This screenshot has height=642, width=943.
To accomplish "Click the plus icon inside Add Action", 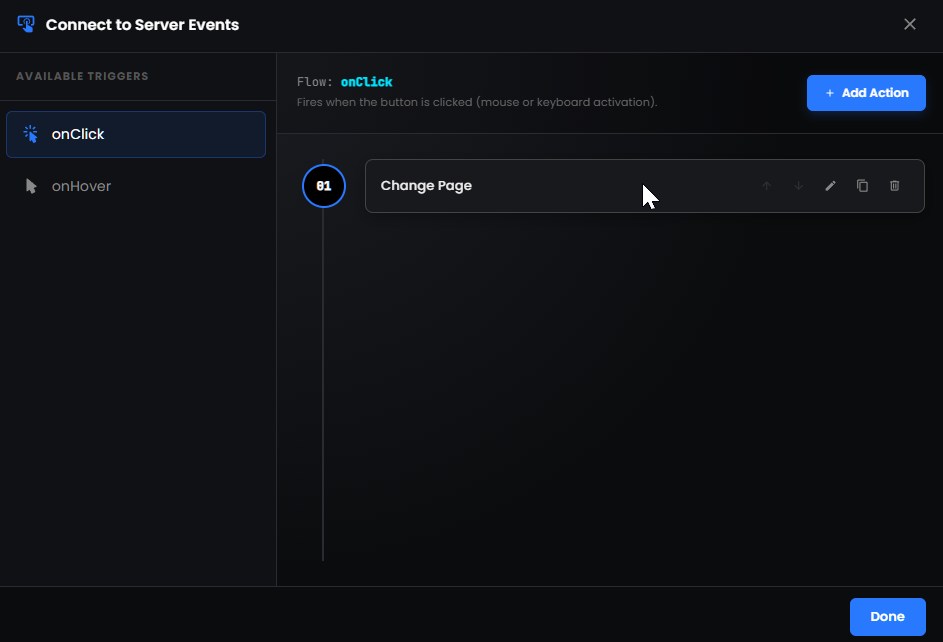I will [828, 92].
